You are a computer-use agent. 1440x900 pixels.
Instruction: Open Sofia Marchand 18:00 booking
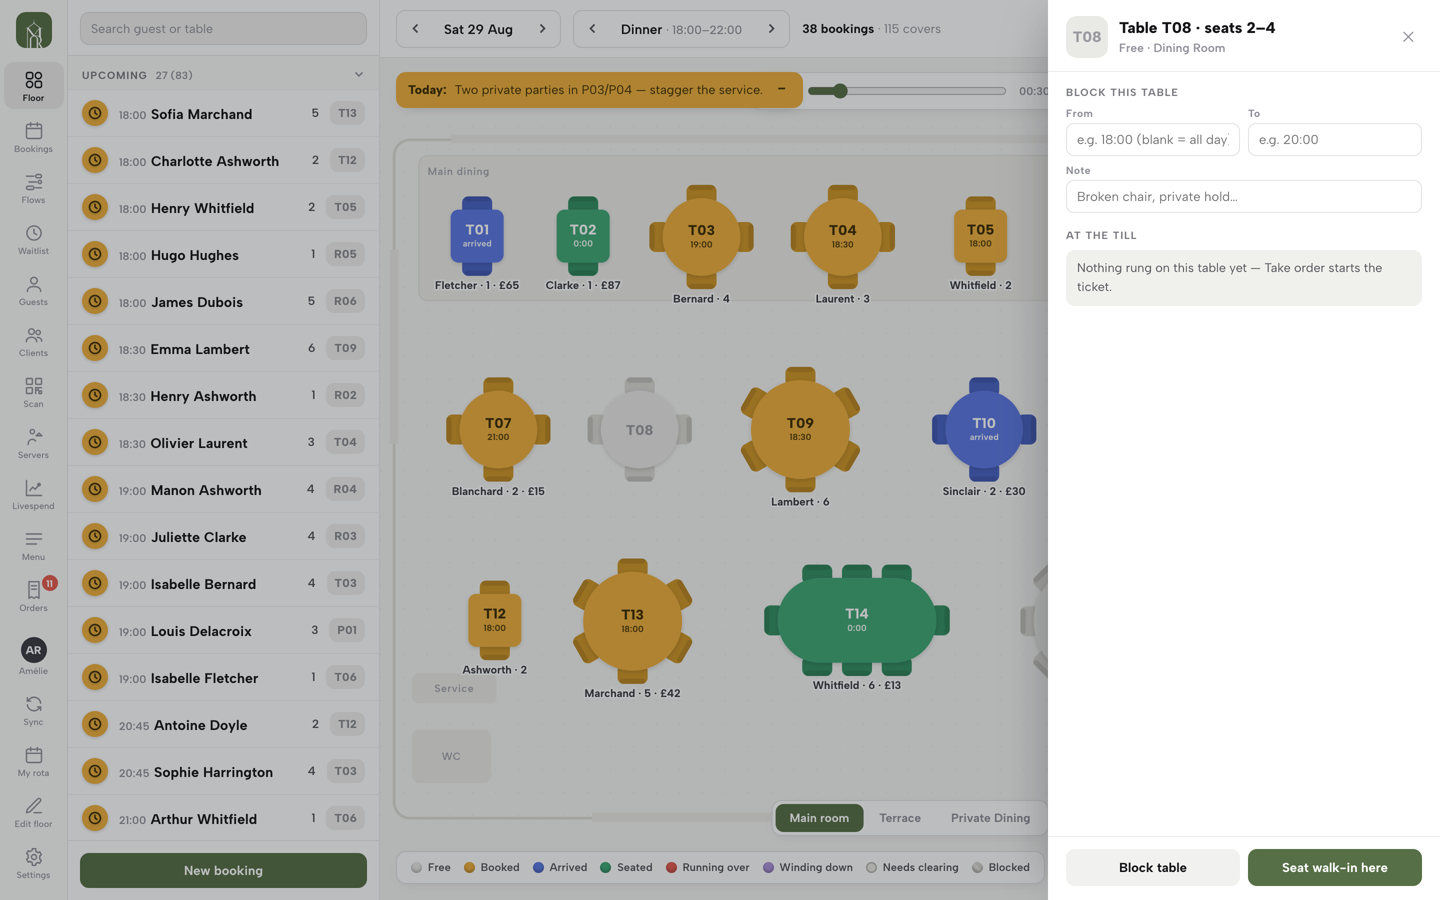tap(223, 113)
